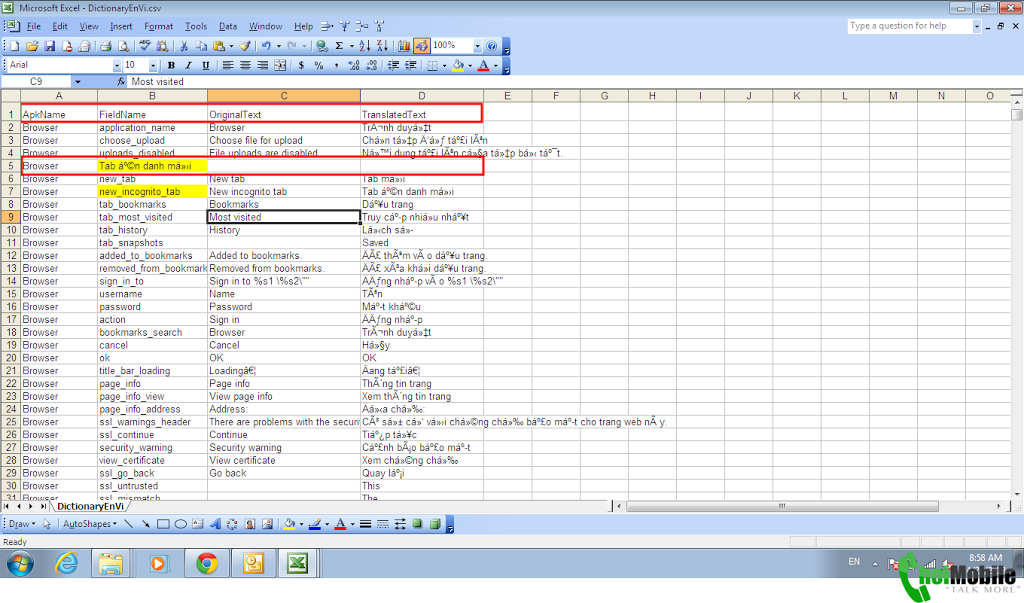Viewport: 1024px width, 603px height.
Task: Sort descending Z to A
Action: (382, 46)
